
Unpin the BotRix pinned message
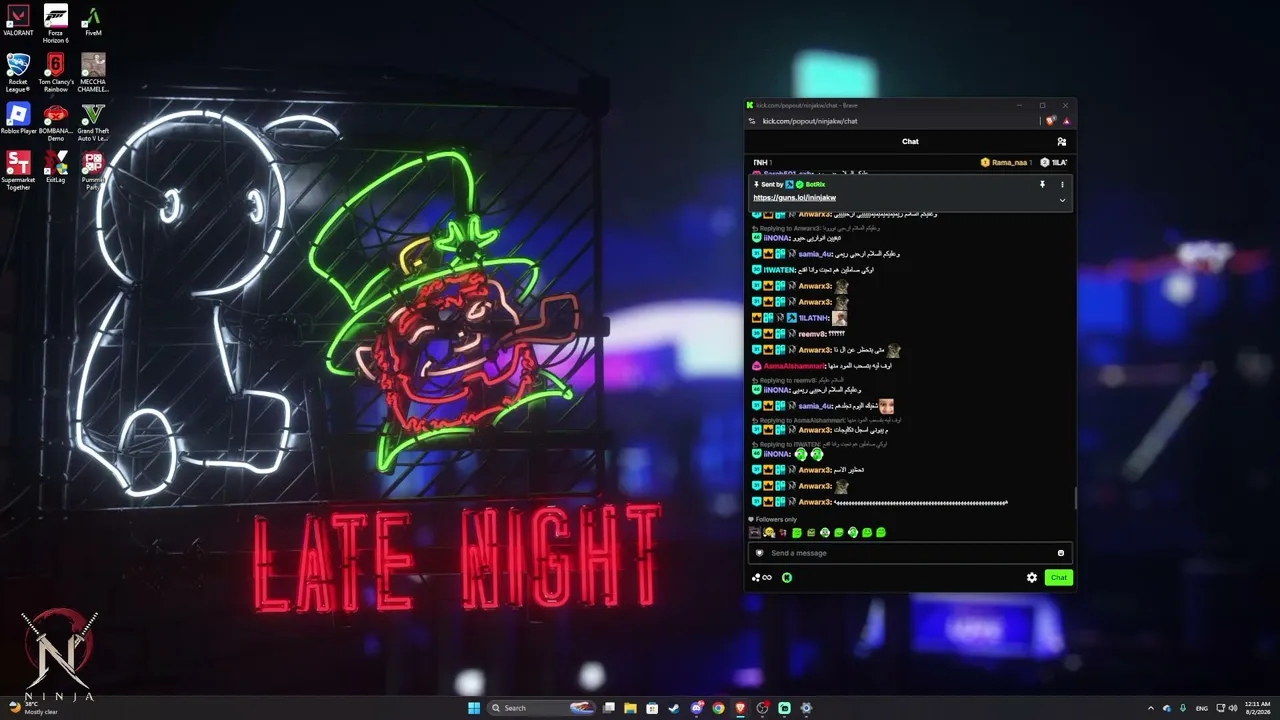(x=1042, y=184)
